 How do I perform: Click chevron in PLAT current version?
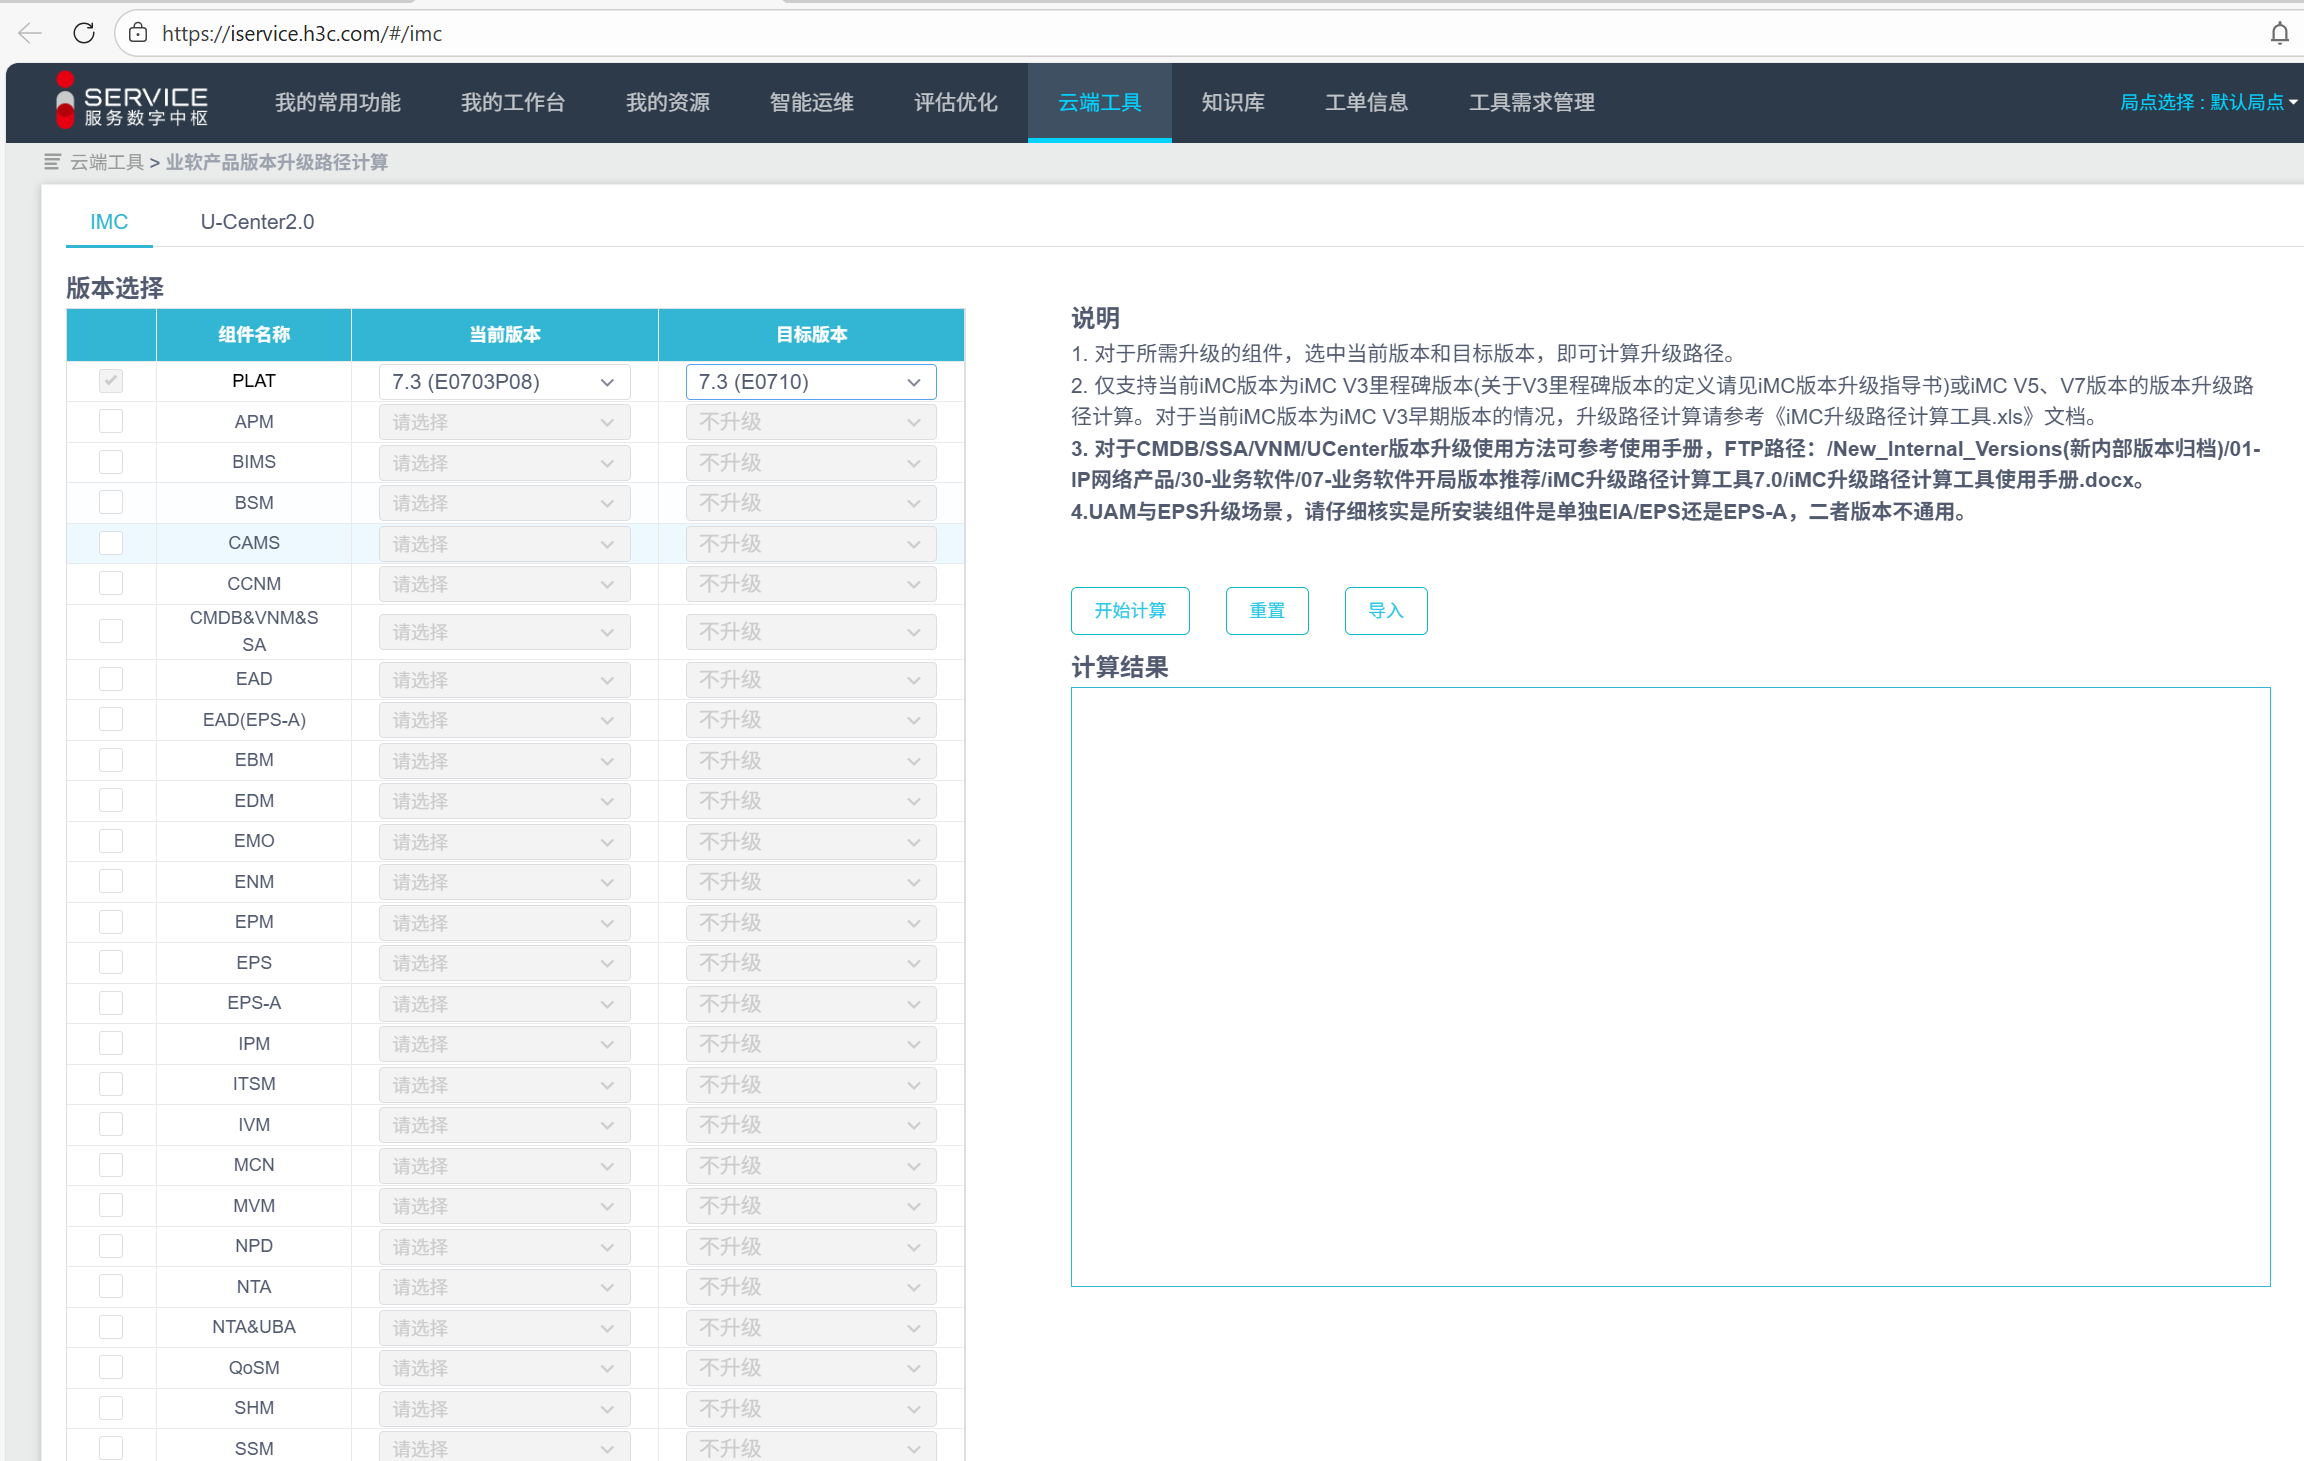tap(607, 382)
